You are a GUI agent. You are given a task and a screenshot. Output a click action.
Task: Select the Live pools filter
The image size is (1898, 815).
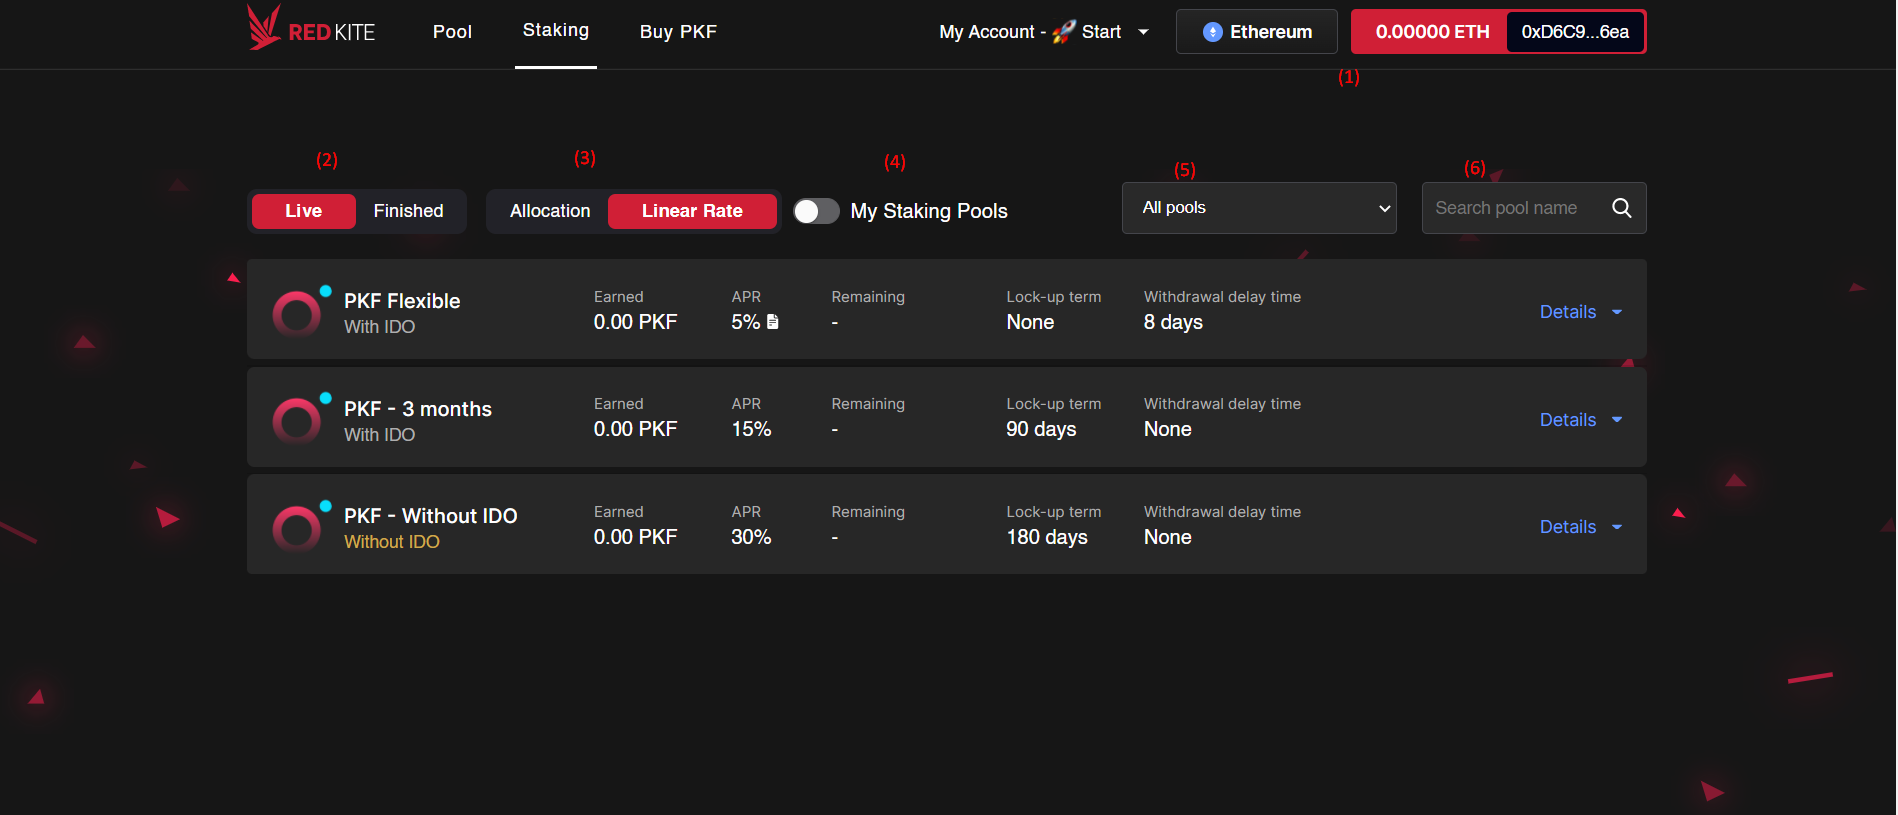pos(303,211)
